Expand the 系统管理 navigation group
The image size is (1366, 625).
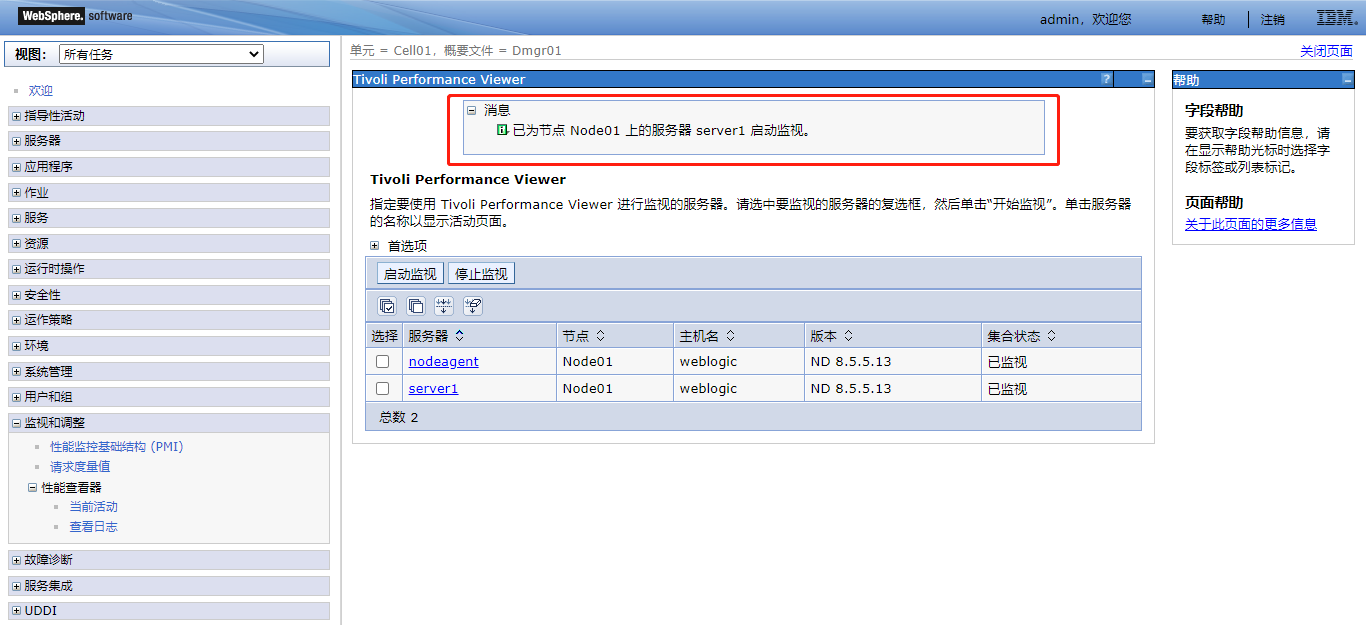16,372
